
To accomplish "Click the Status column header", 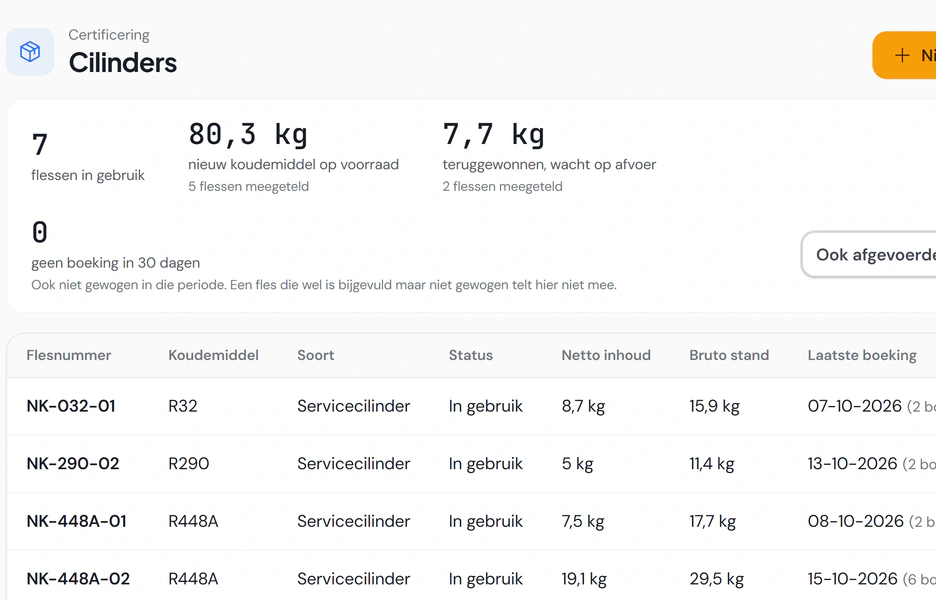I will tap(471, 355).
